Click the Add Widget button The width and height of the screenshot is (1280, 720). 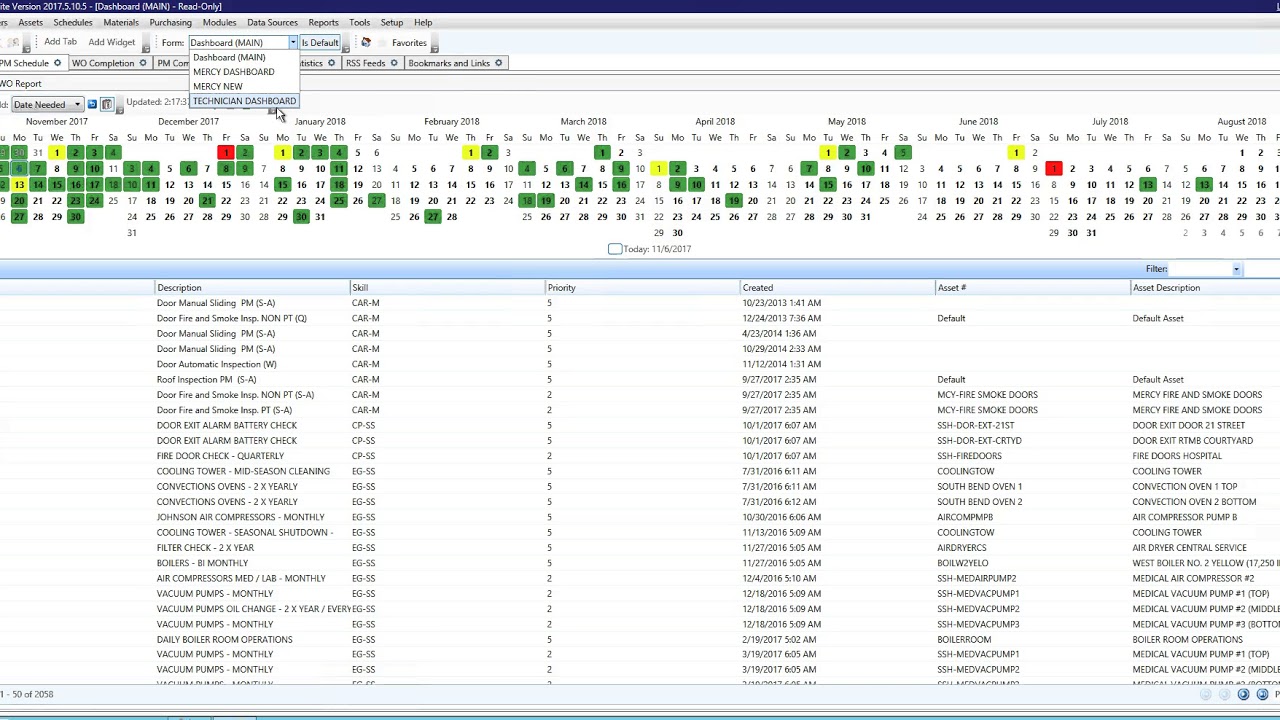[x=111, y=42]
